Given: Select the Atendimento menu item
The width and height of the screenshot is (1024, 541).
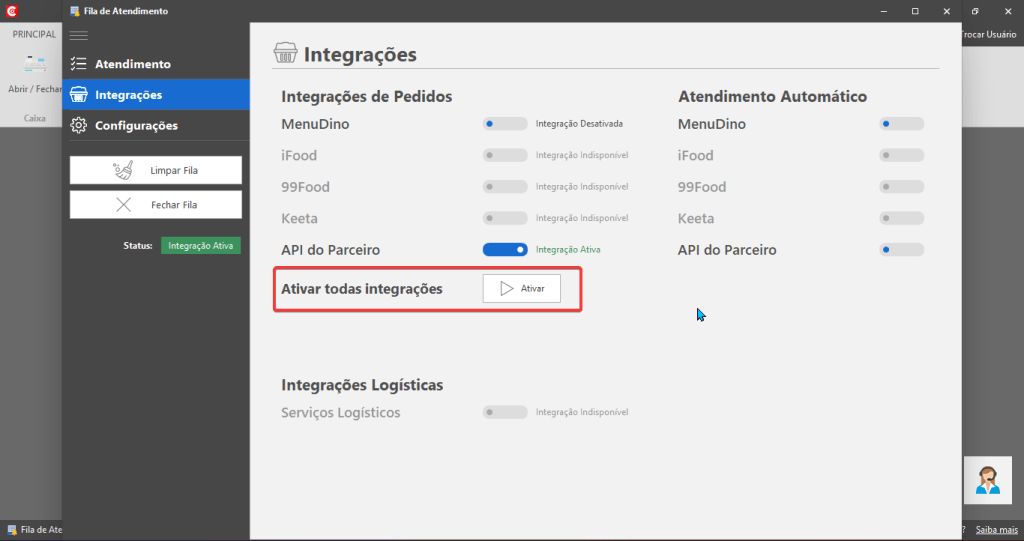Looking at the screenshot, I should coord(155,63).
